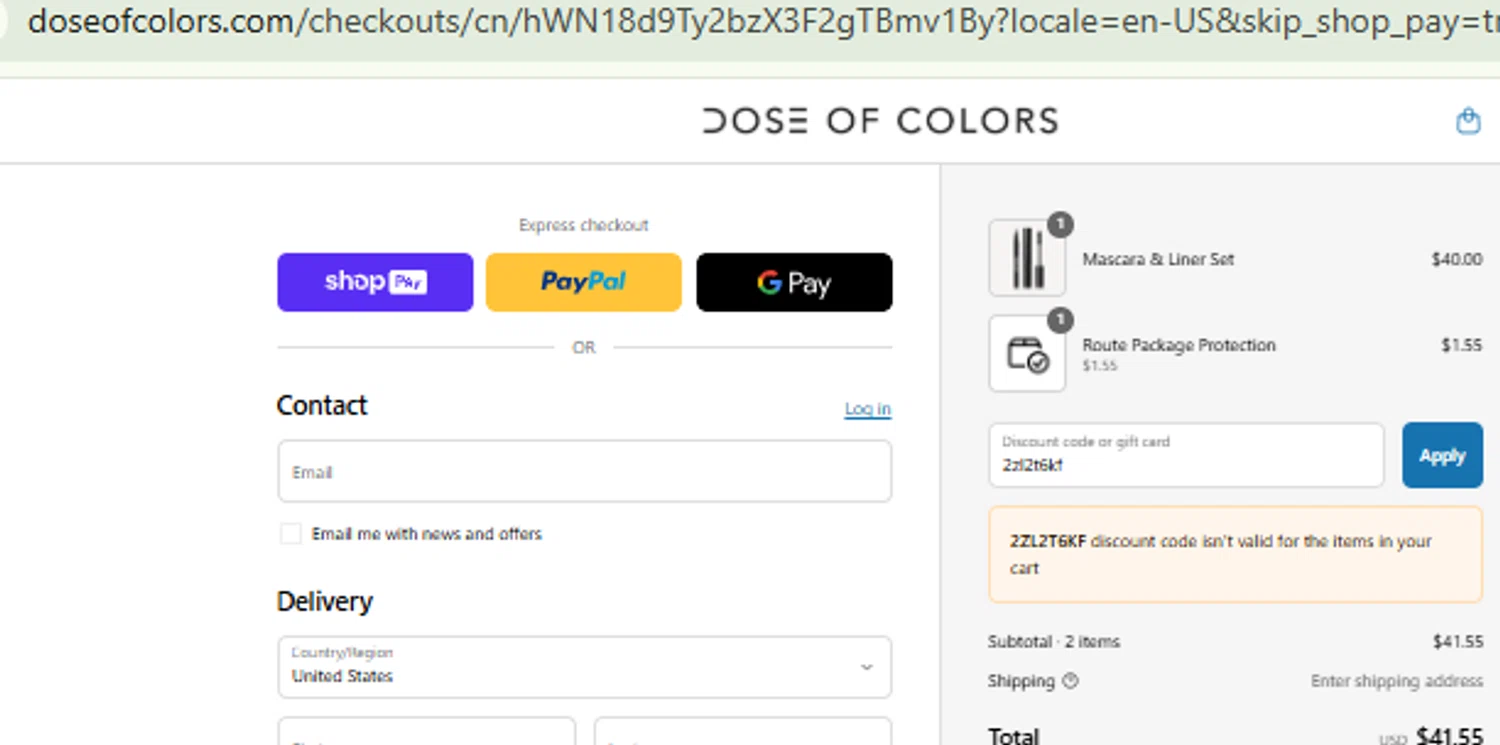This screenshot has height=745, width=1500.
Task: Click the Route Package Protection product icon
Action: click(x=1027, y=354)
